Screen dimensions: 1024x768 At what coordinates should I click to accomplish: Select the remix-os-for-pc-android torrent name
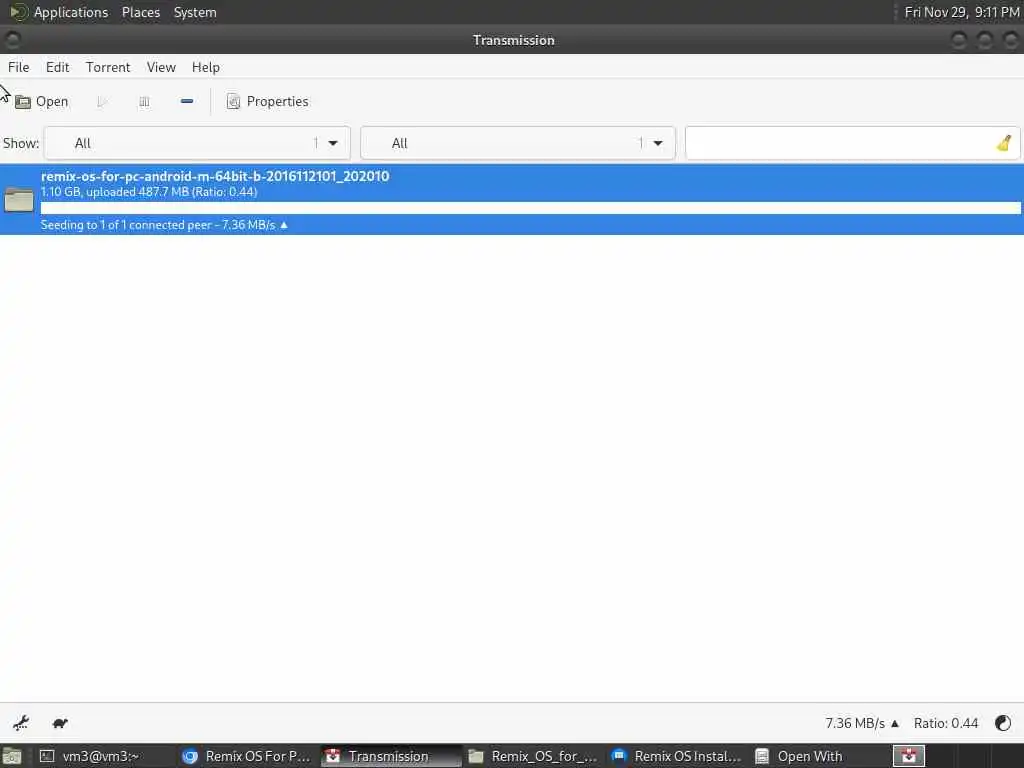coord(215,176)
